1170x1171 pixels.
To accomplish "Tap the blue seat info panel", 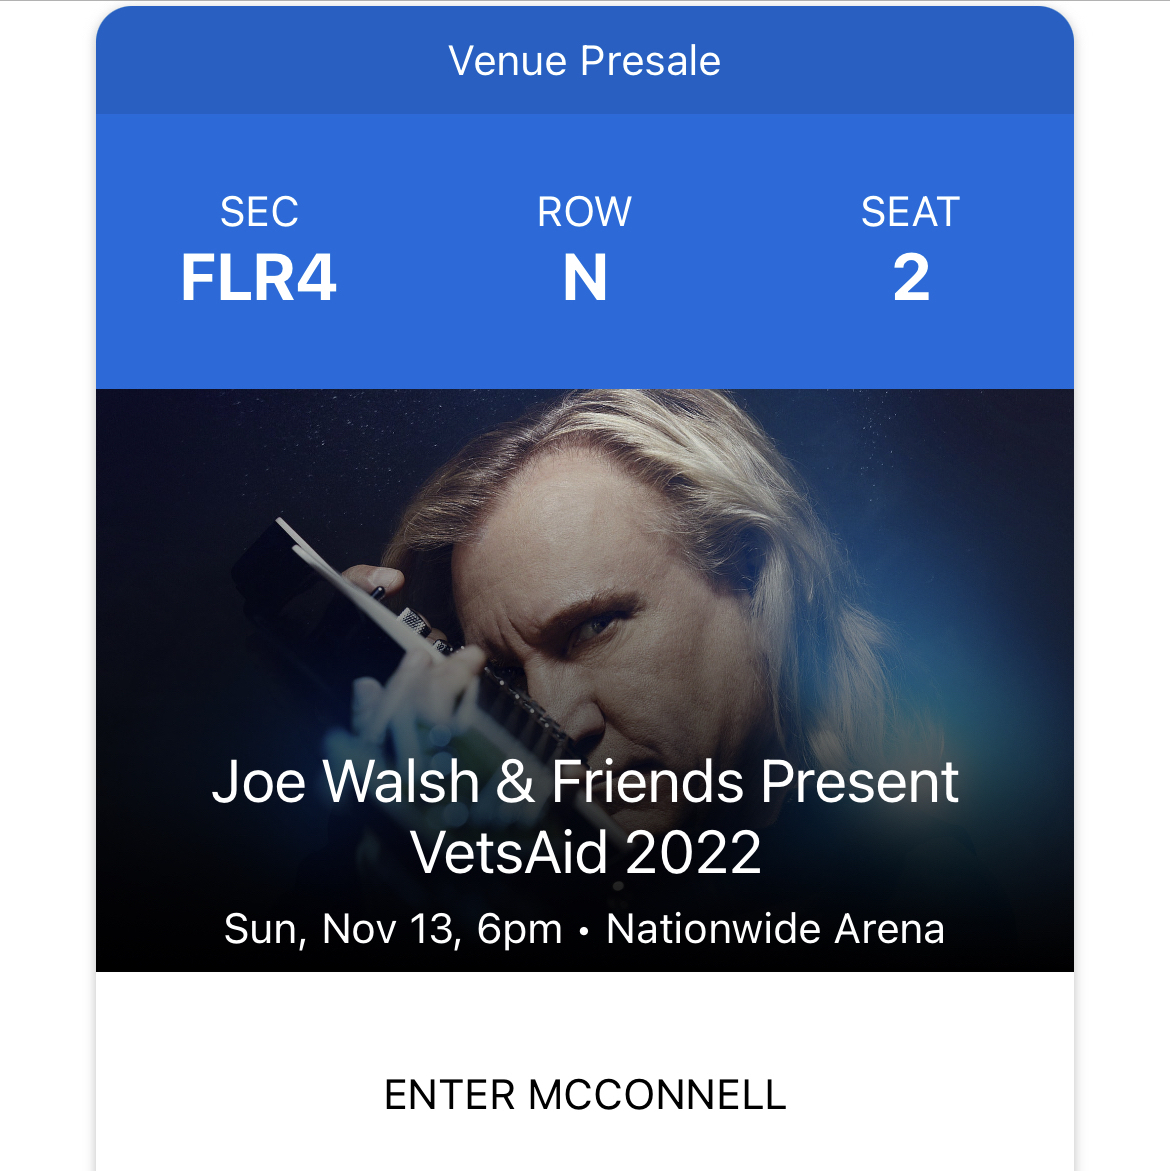I will tap(585, 252).
